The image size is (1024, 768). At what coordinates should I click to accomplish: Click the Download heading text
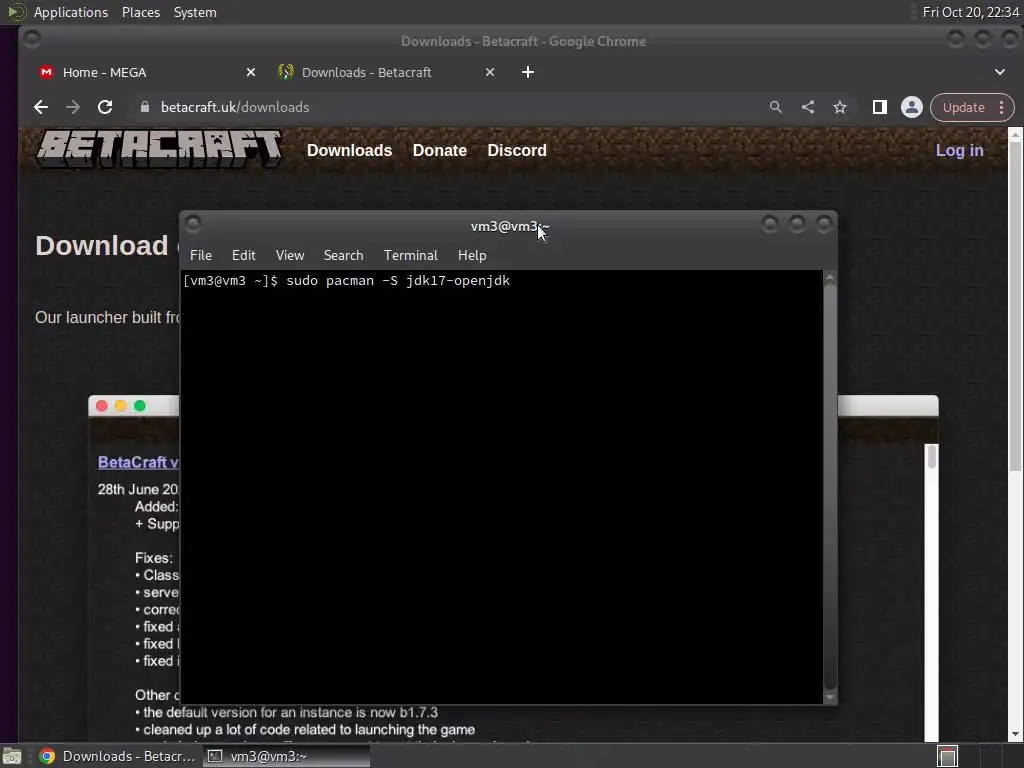102,246
